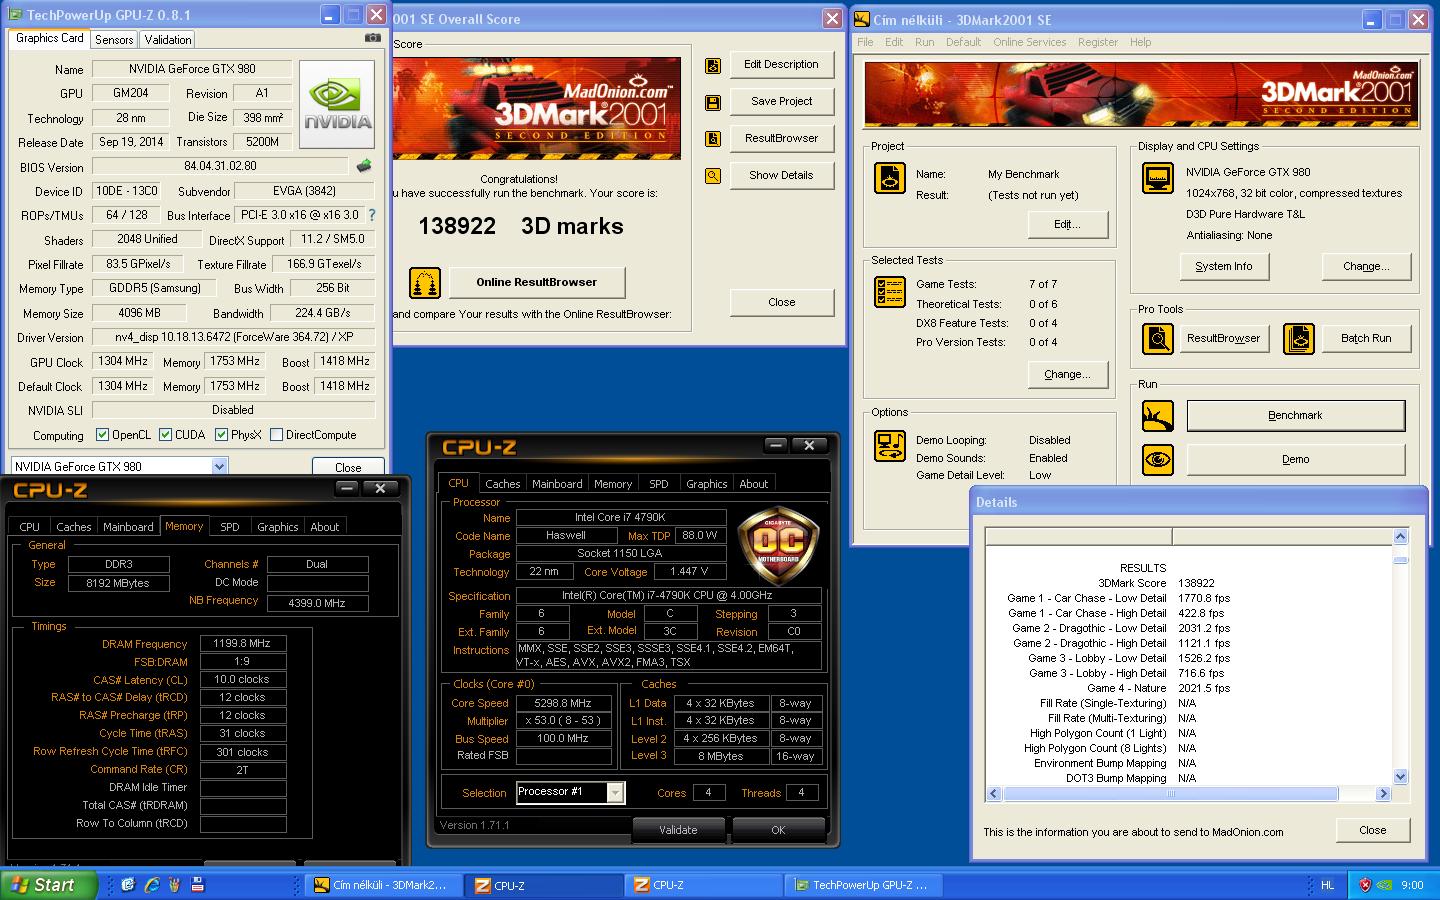Click the System Info button
Screen dimensions: 1440x900
tap(1223, 267)
